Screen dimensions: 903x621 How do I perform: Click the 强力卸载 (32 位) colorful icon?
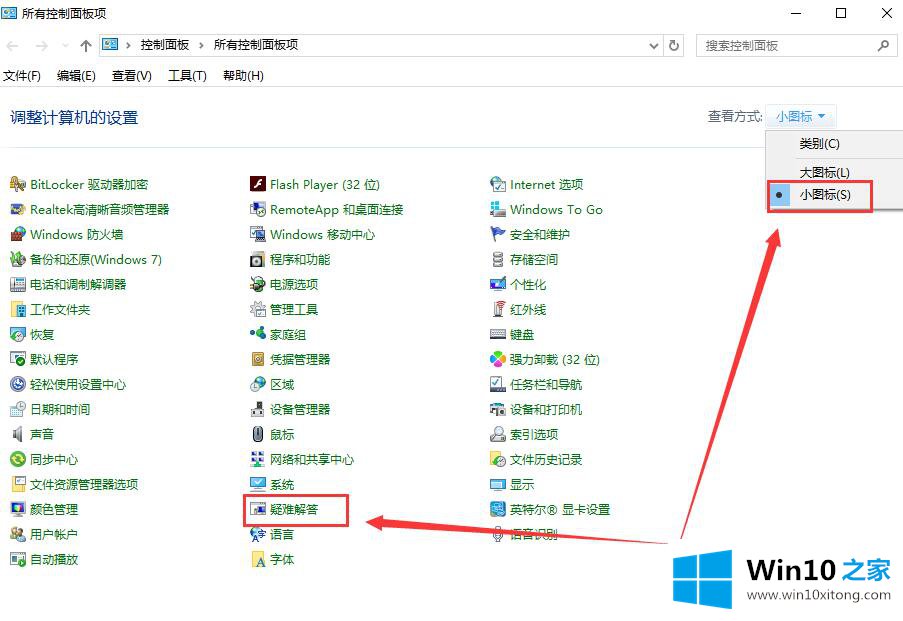tap(498, 359)
